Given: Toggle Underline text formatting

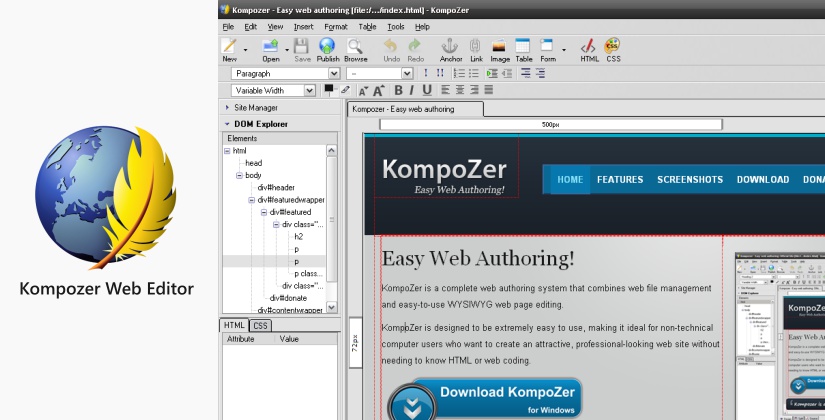Looking at the screenshot, I should coord(427,91).
